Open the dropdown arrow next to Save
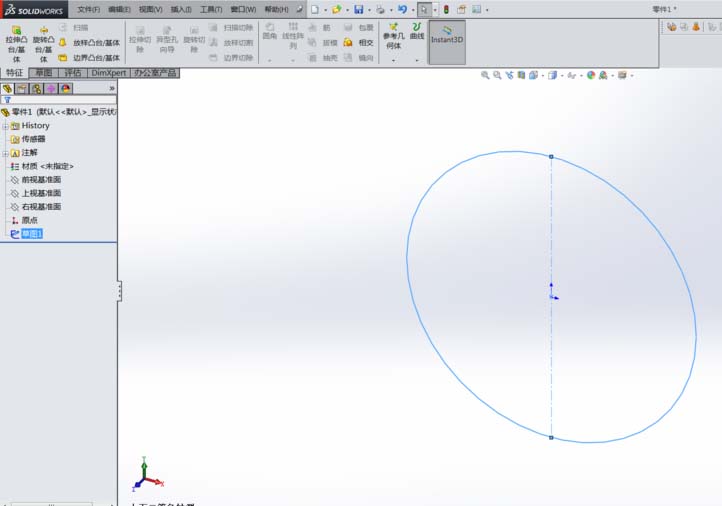The width and height of the screenshot is (722, 506). pyautogui.click(x=369, y=10)
